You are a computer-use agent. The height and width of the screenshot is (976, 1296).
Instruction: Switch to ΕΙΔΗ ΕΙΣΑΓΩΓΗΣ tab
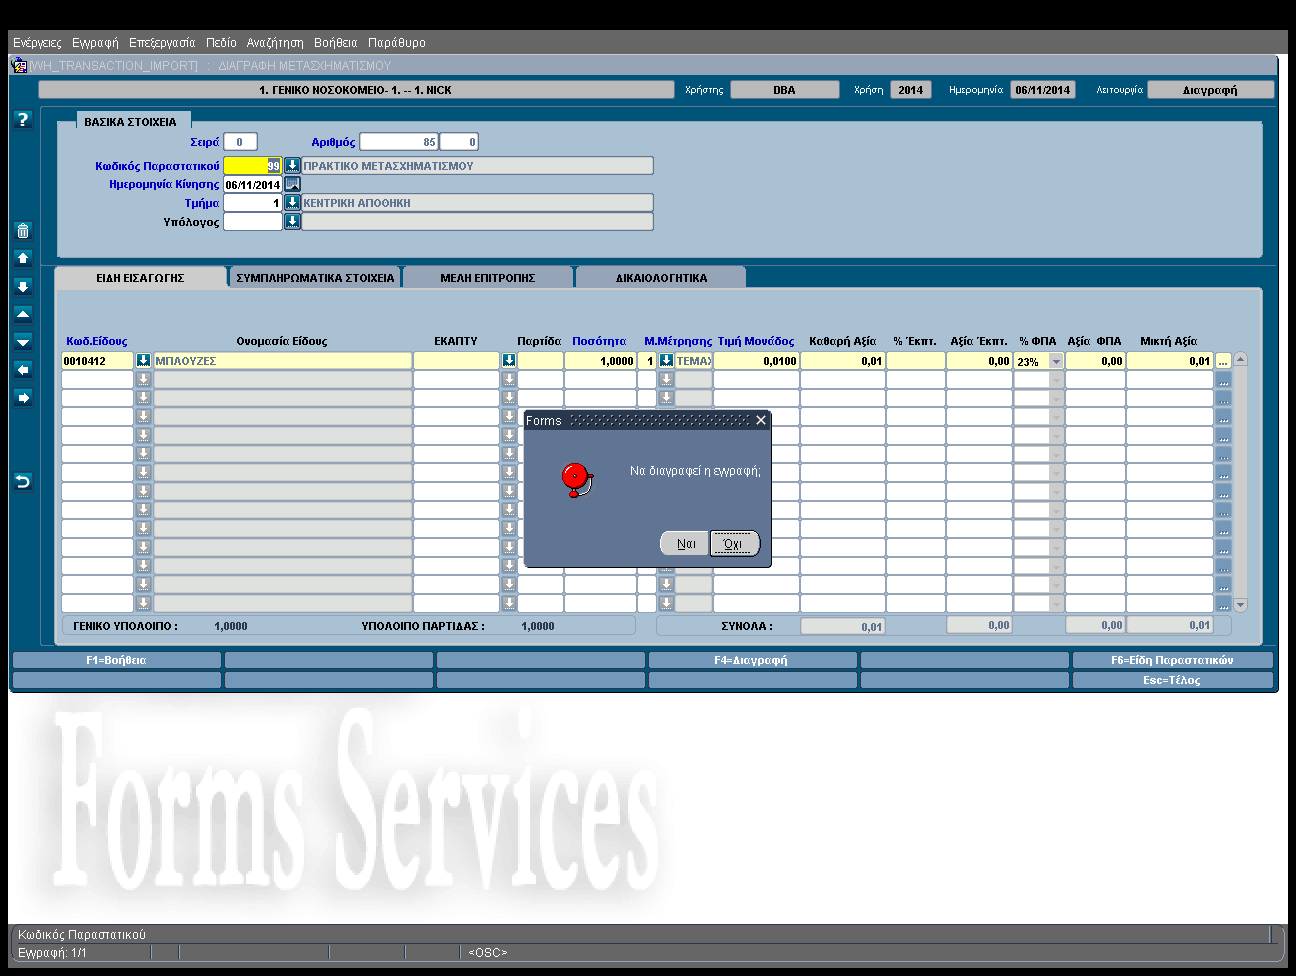coord(140,277)
